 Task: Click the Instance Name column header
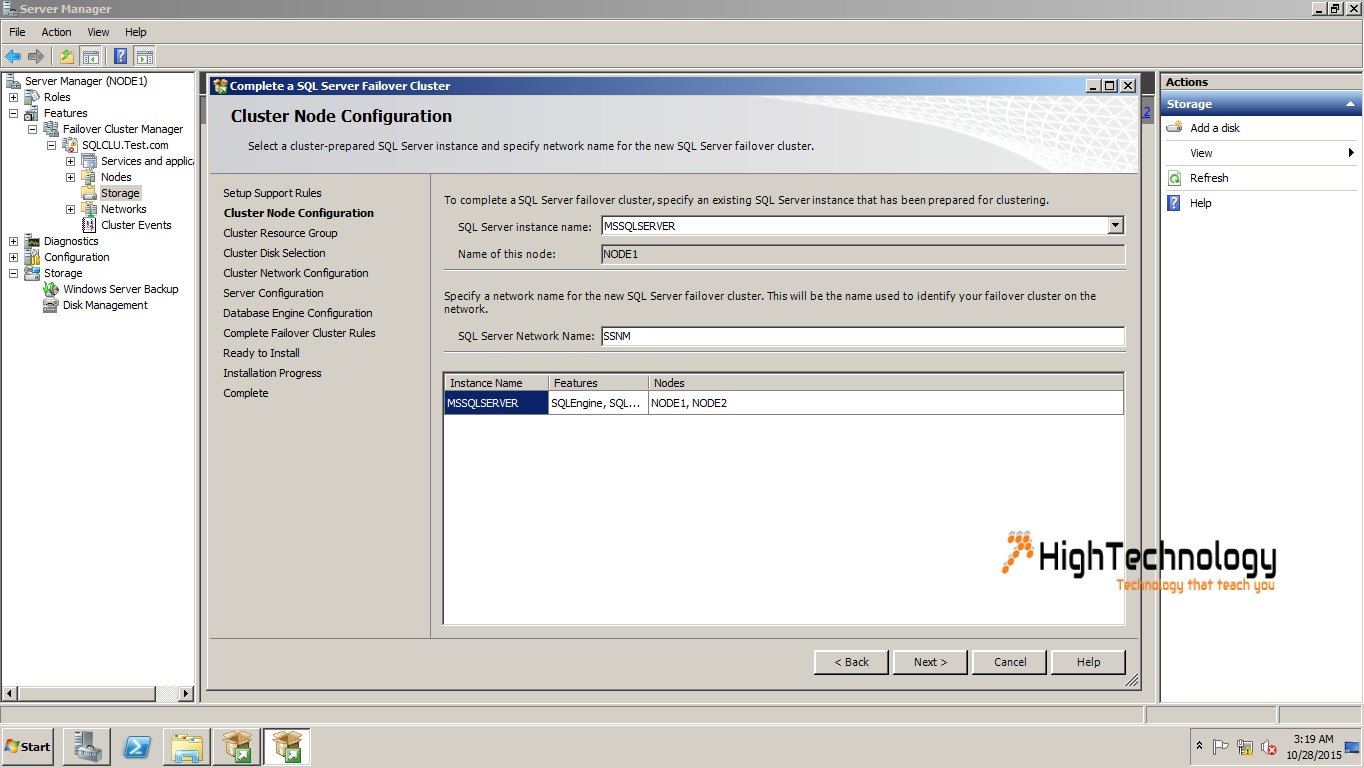point(497,383)
